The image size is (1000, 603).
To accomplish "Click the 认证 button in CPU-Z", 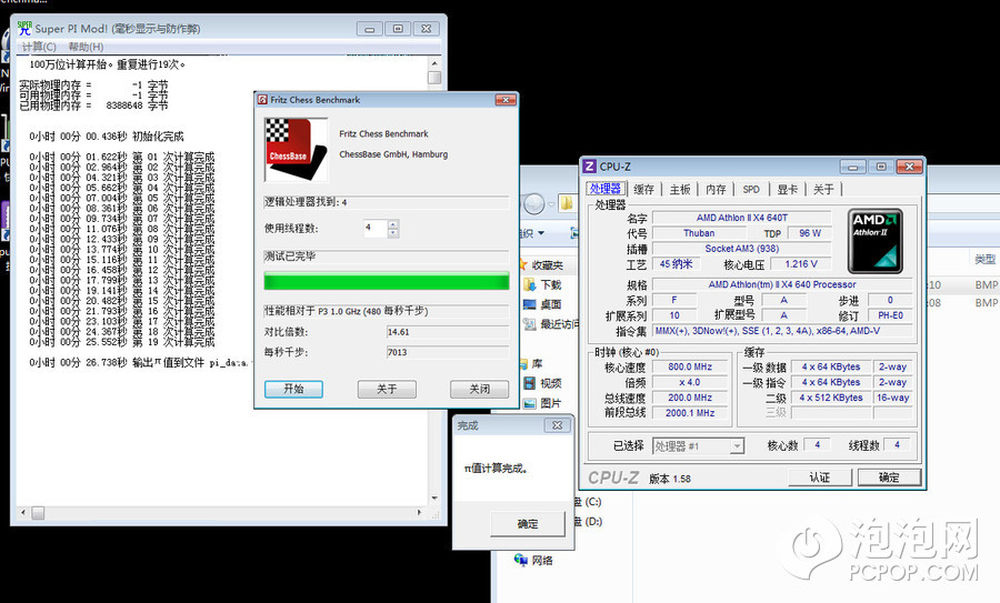I will [820, 477].
